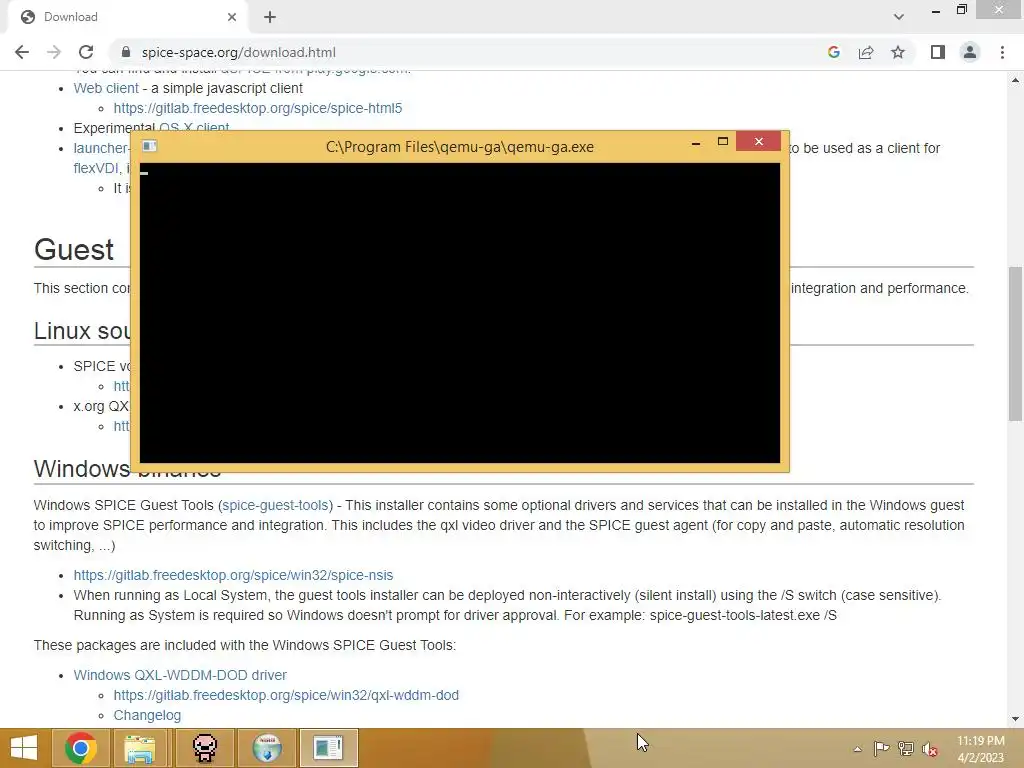The height and width of the screenshot is (768, 1024).
Task: Click the muted volume tray icon
Action: [x=929, y=749]
